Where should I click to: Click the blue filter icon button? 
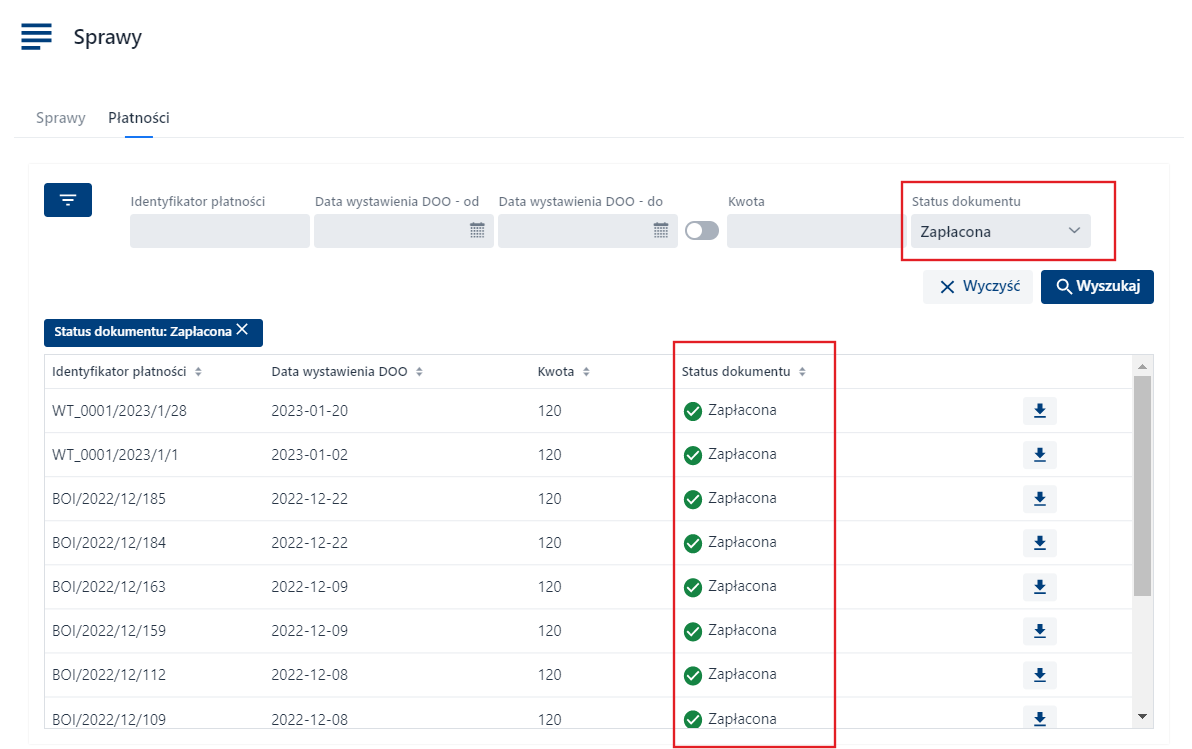[68, 200]
